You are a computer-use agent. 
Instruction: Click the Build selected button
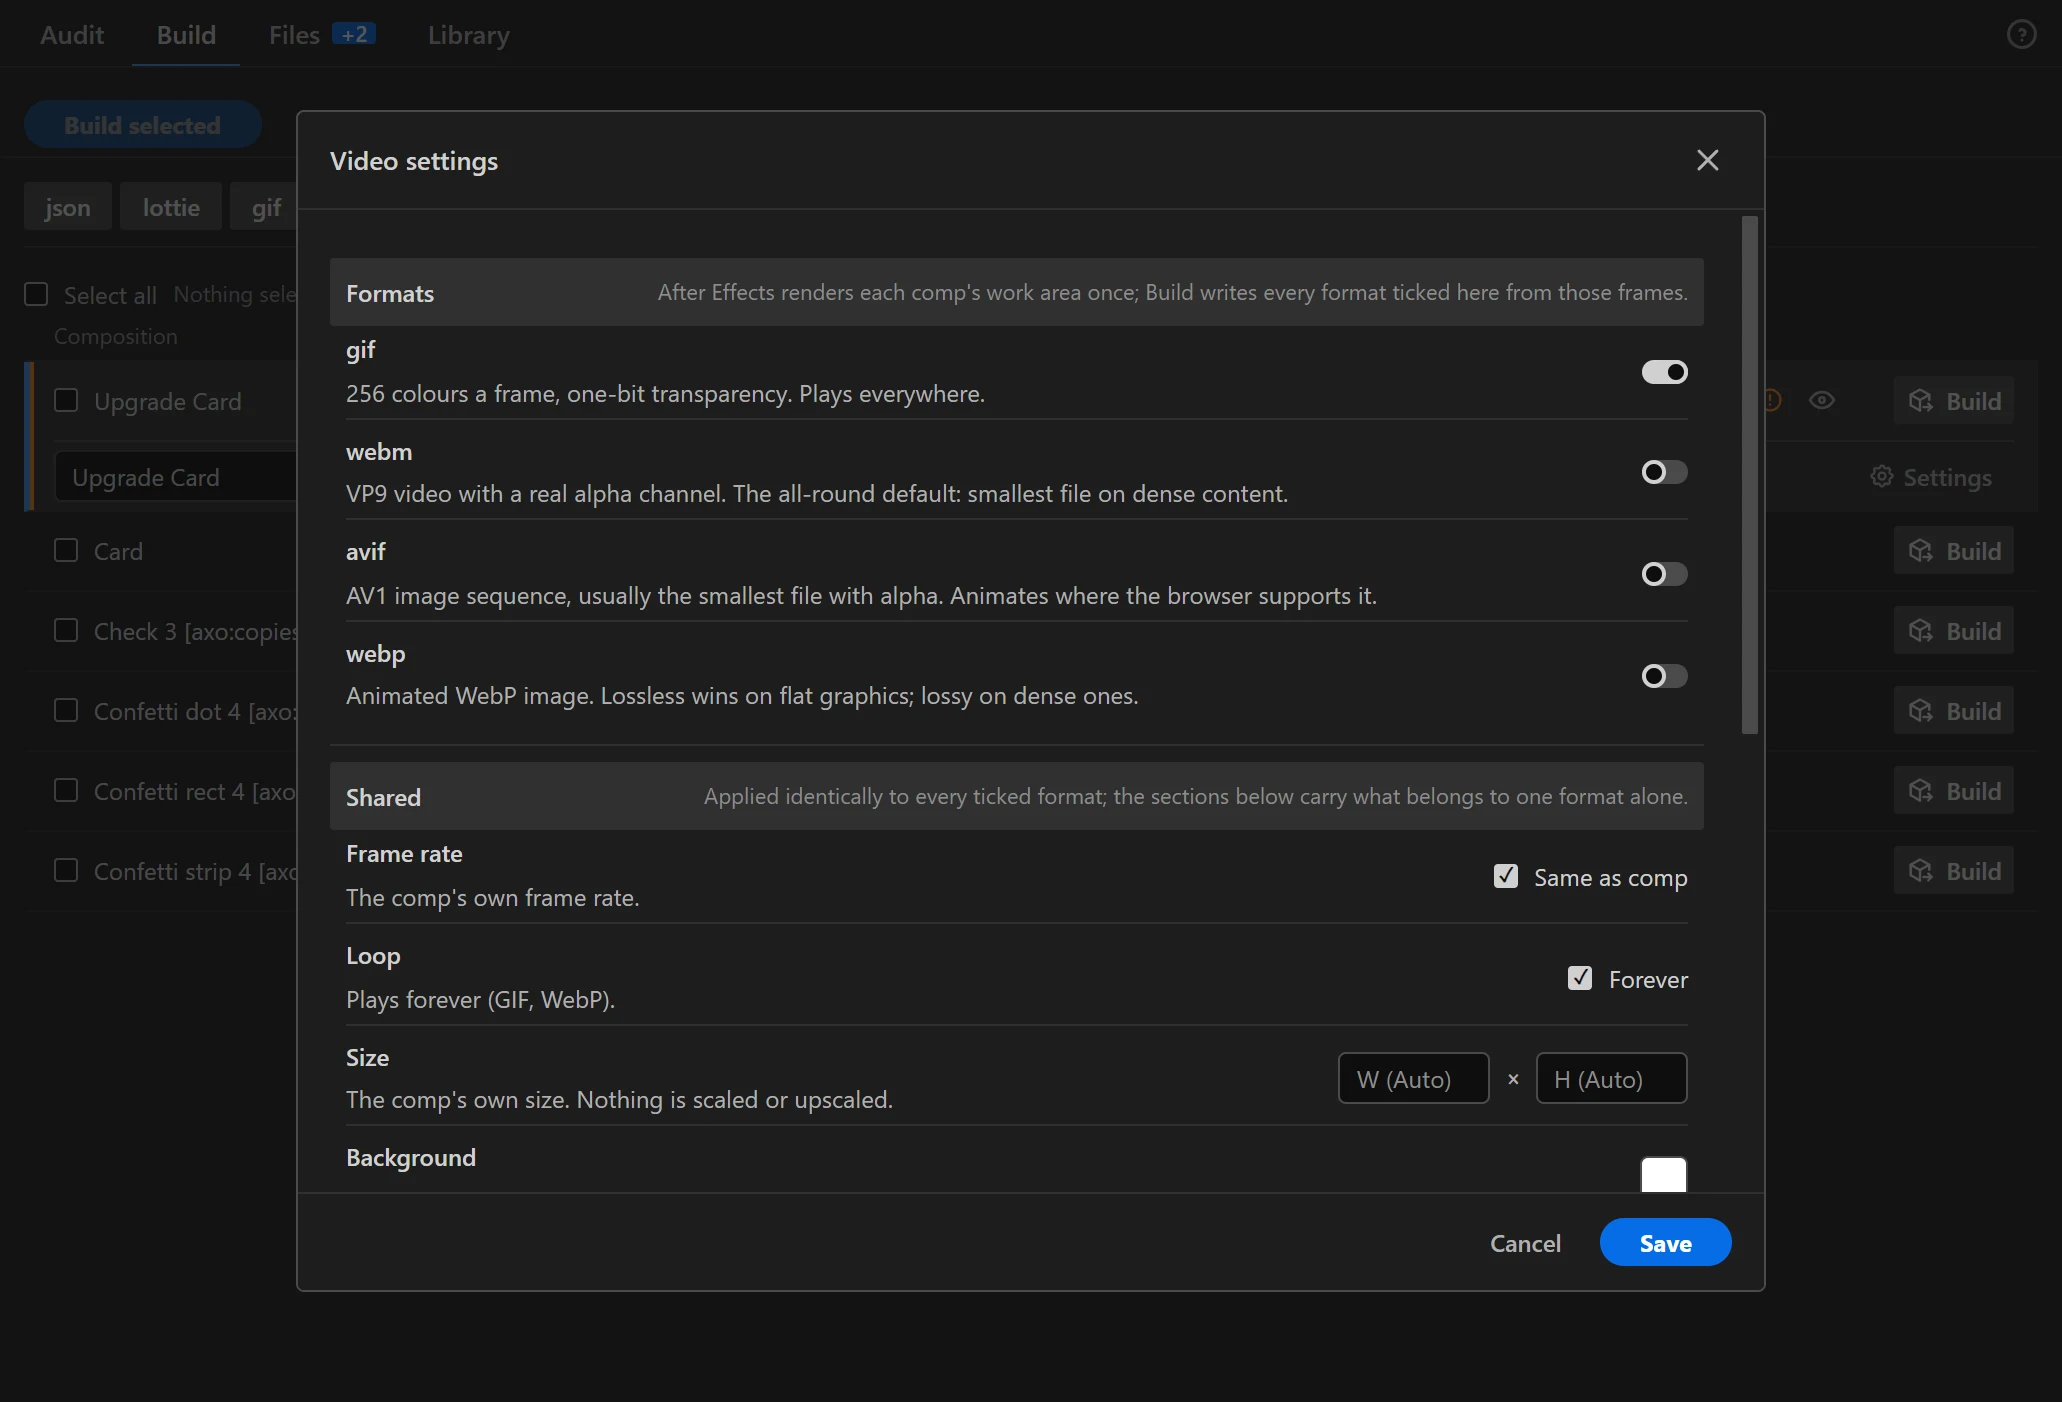pyautogui.click(x=143, y=125)
